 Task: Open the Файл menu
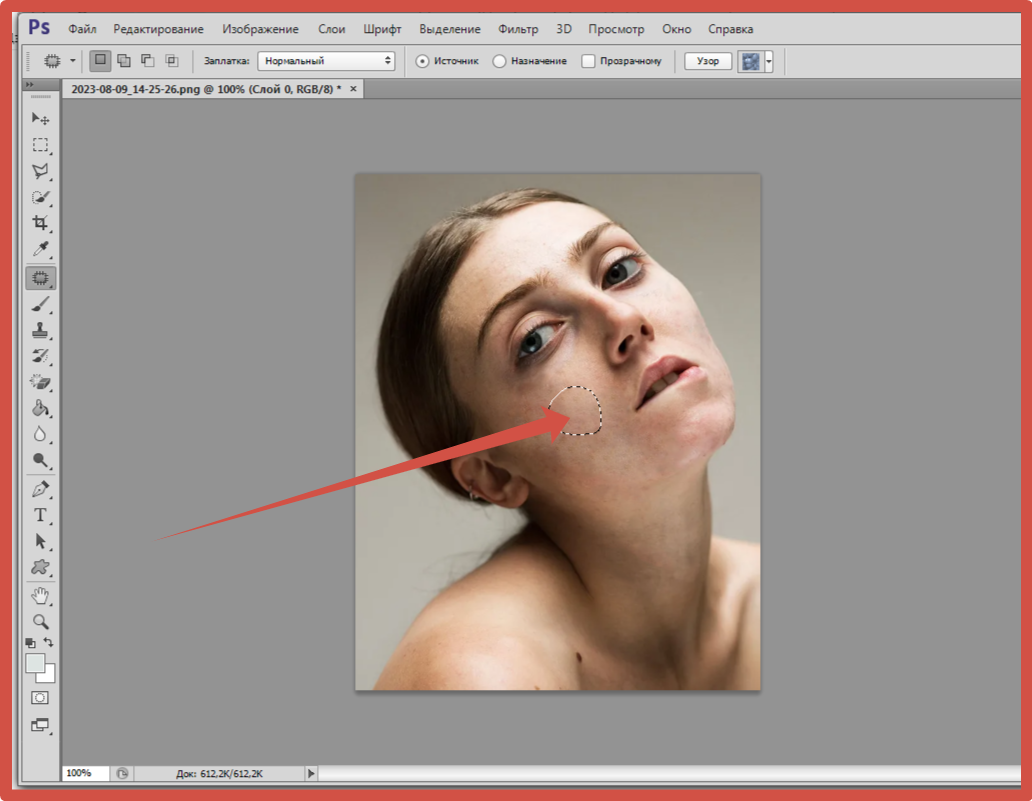[x=82, y=29]
